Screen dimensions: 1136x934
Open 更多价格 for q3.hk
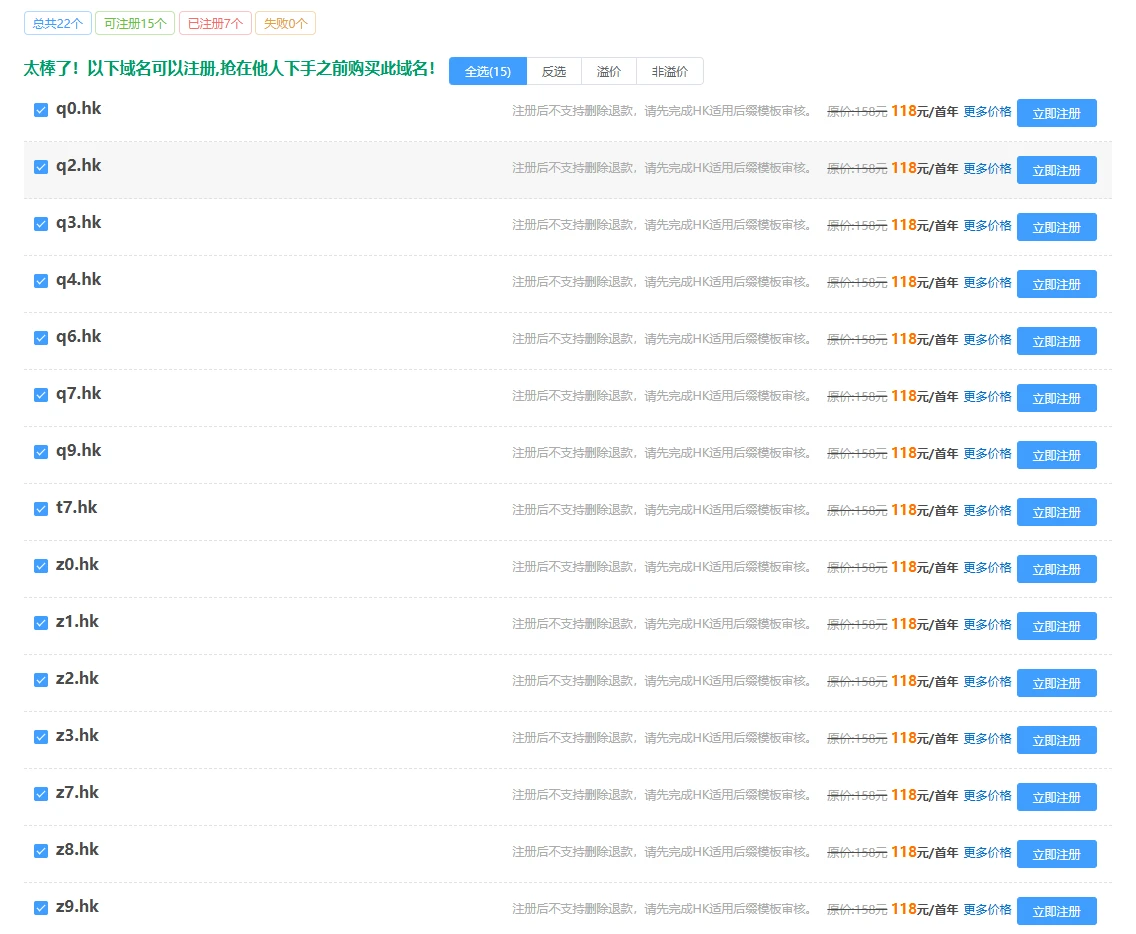coord(987,226)
